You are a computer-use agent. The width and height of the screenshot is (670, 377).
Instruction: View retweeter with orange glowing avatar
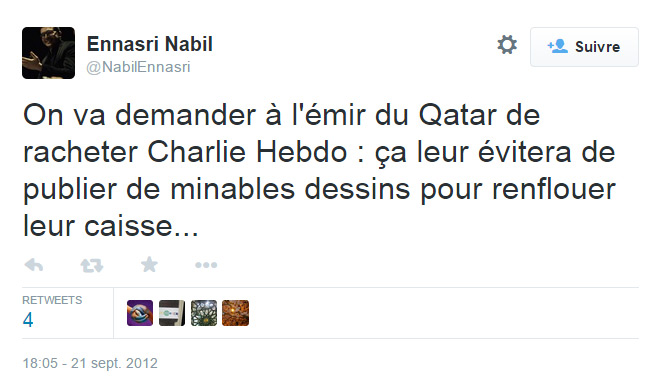(235, 313)
